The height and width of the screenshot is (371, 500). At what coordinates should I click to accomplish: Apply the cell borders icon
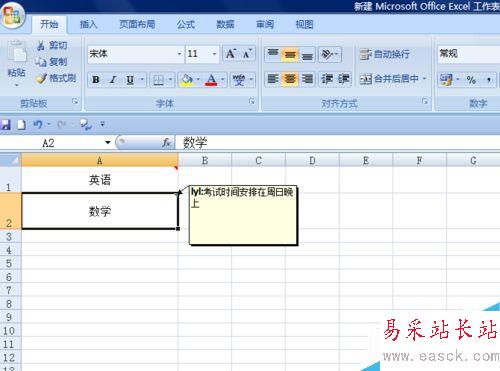point(158,80)
